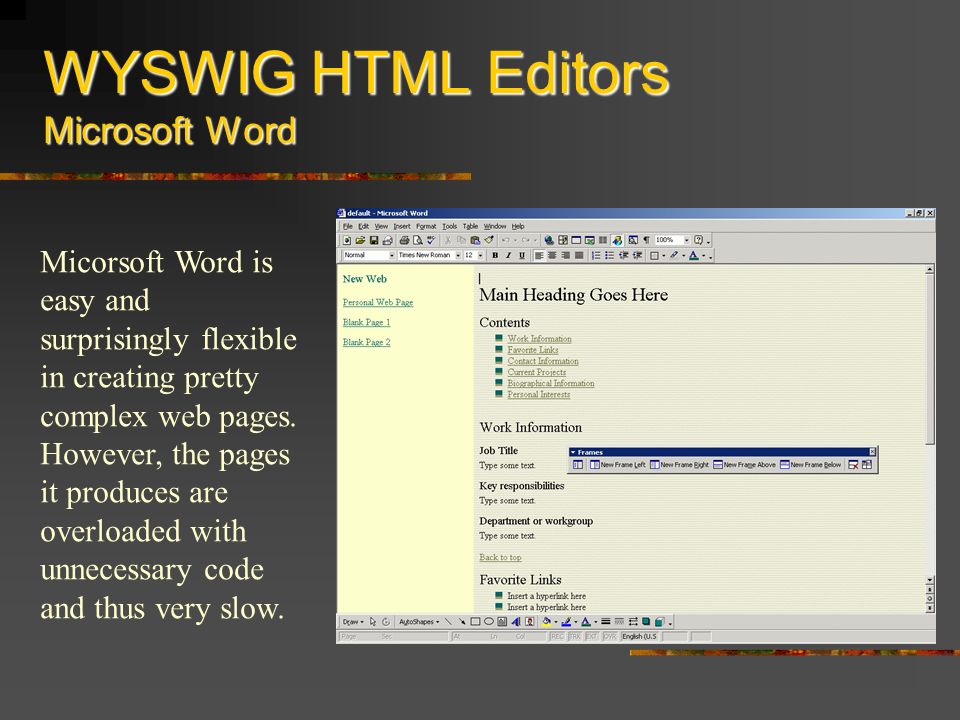Toggle Underline formatting
The image size is (960, 720).
pos(522,256)
